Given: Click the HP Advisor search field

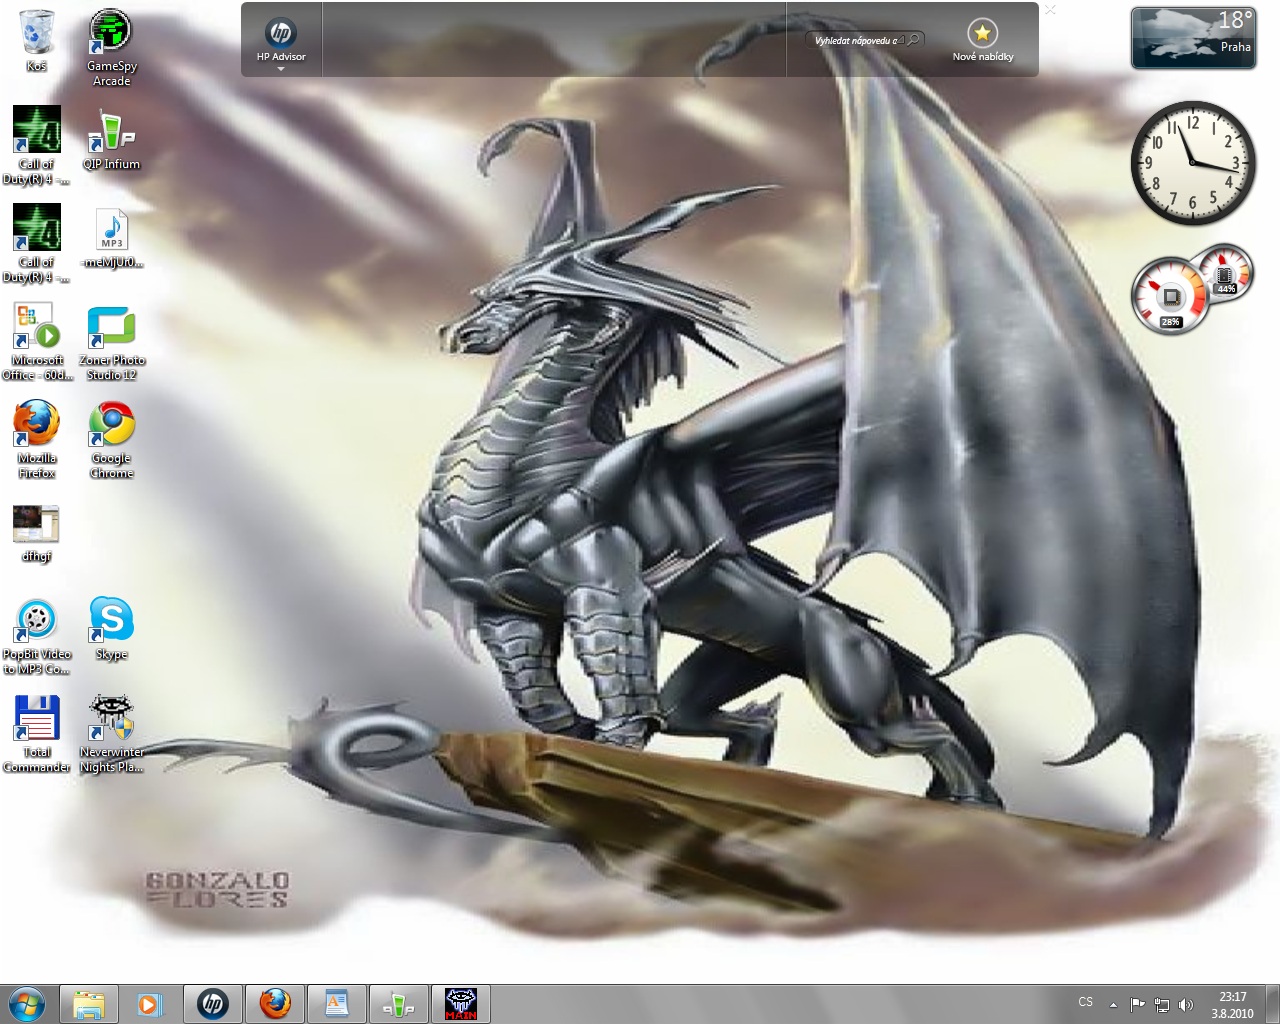Looking at the screenshot, I should (x=858, y=40).
